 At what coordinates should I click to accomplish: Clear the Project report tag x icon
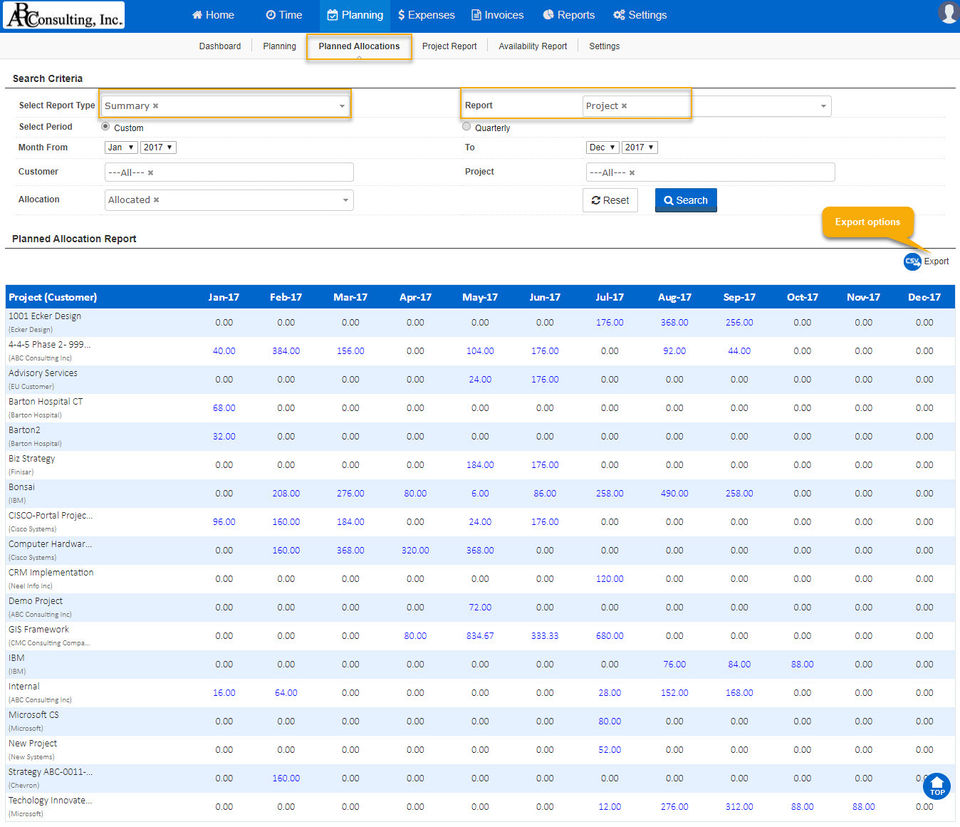[624, 106]
